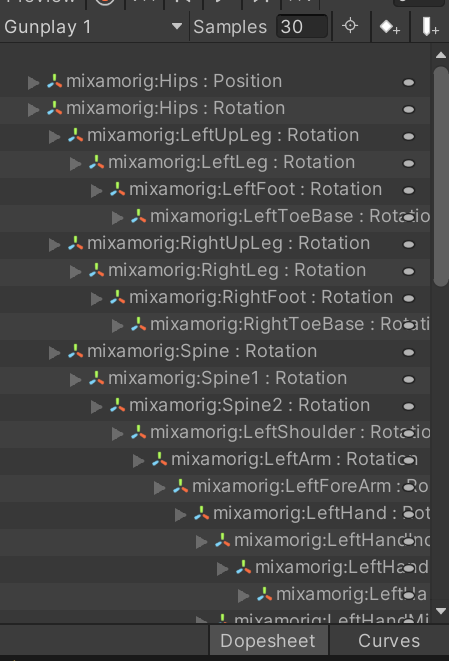Click the transform icon beside LeftToeBase
Viewport: 449px width, 661px height.
coord(138,216)
